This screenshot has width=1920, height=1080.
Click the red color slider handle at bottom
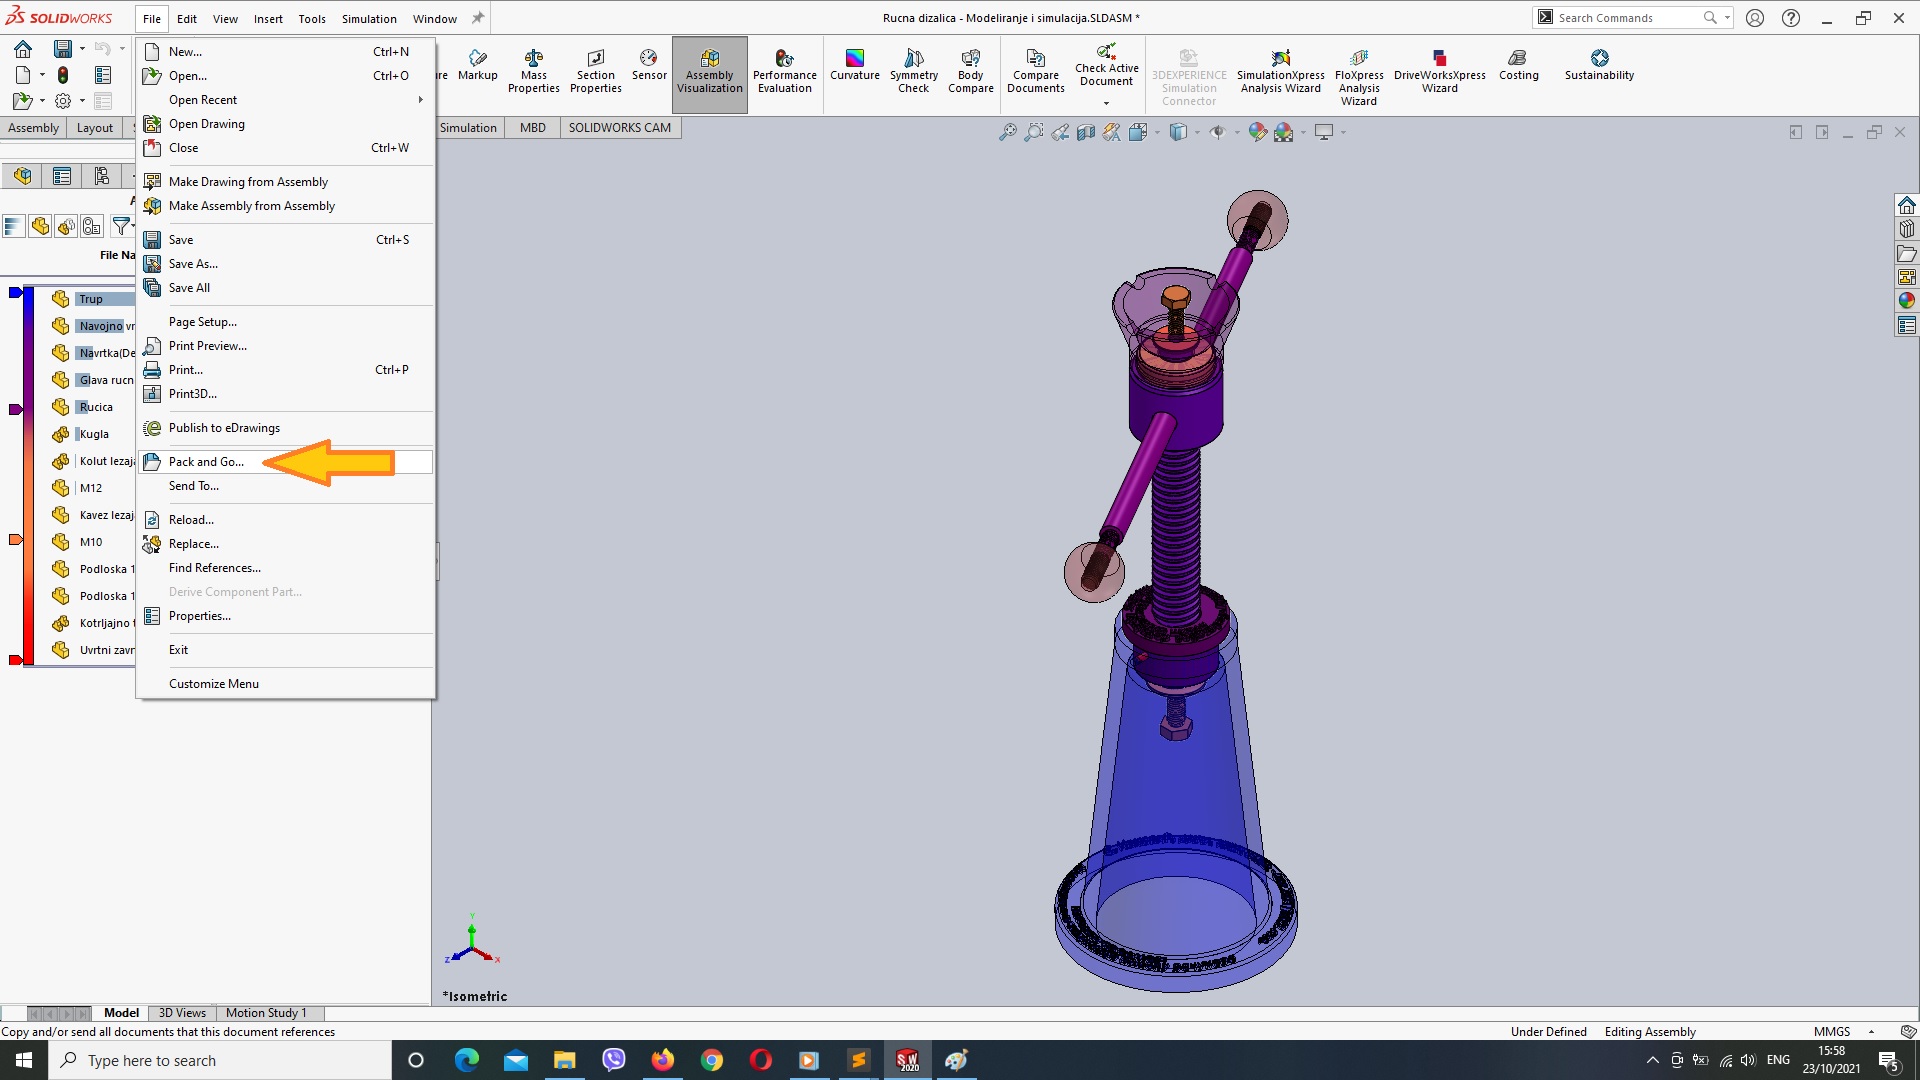tap(15, 660)
